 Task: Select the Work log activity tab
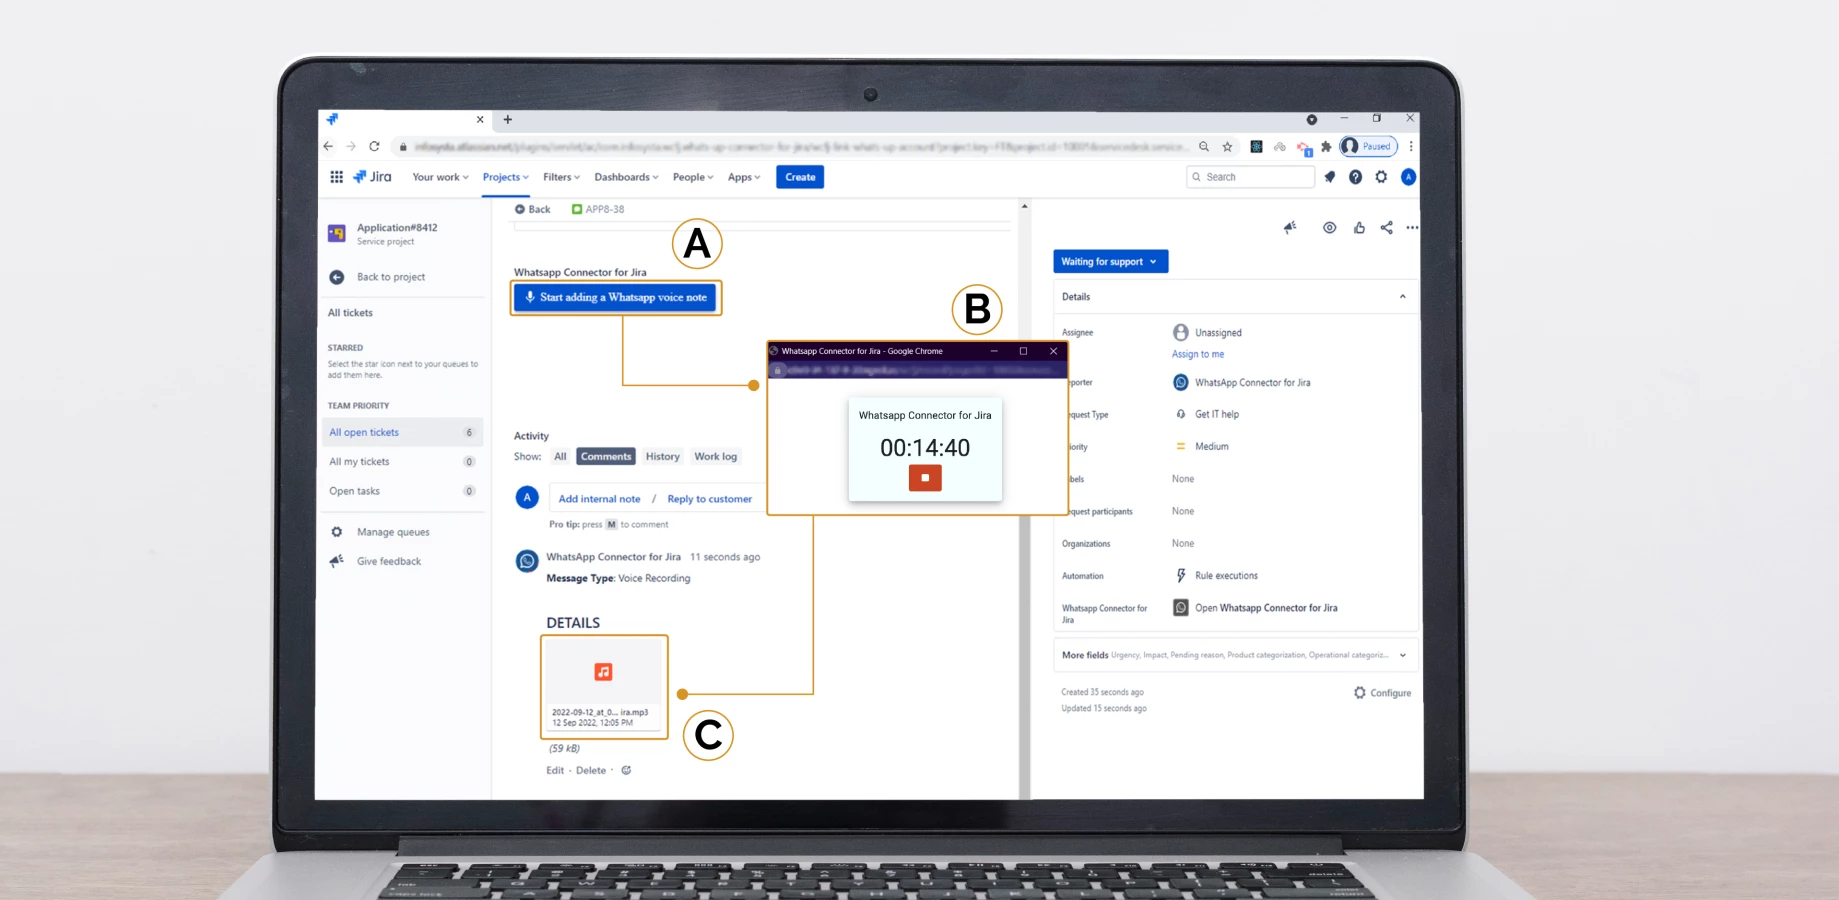point(716,457)
